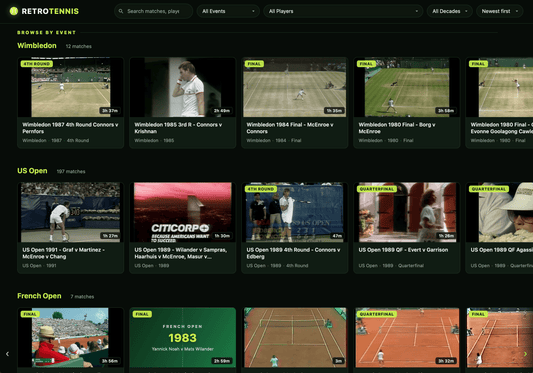
Task: Open Wimbledon 1980 Final Evonne Goolagong thumbnail
Action: (x=499, y=87)
